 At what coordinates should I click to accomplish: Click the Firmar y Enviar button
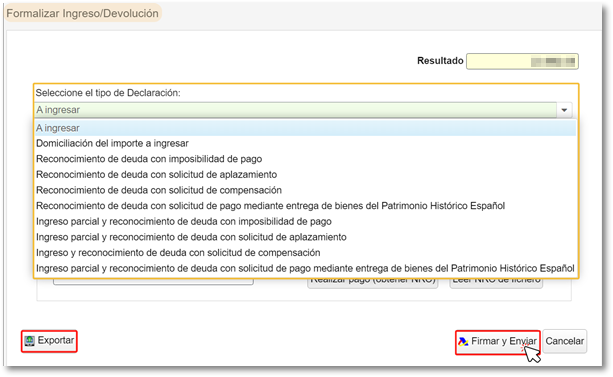pyautogui.click(x=498, y=342)
